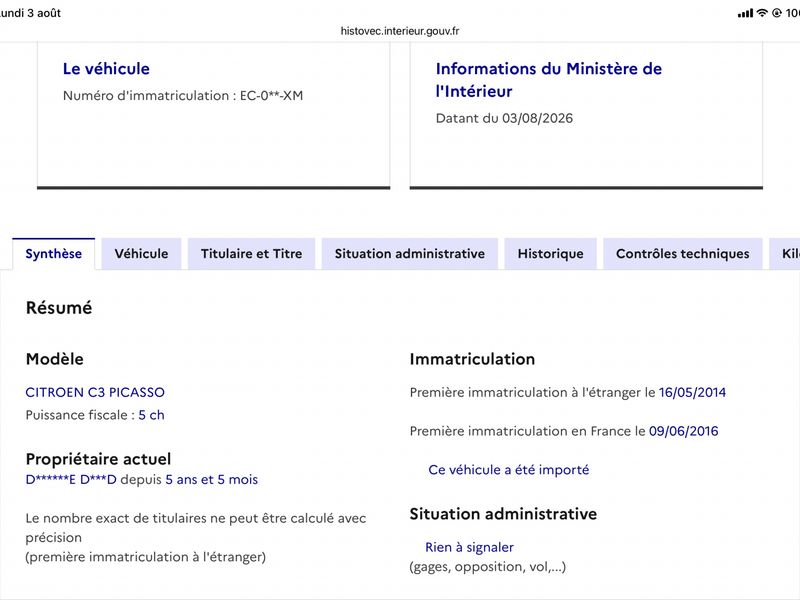The image size is (800, 600).
Task: Click owner name D******E D***D
Action: (71, 480)
